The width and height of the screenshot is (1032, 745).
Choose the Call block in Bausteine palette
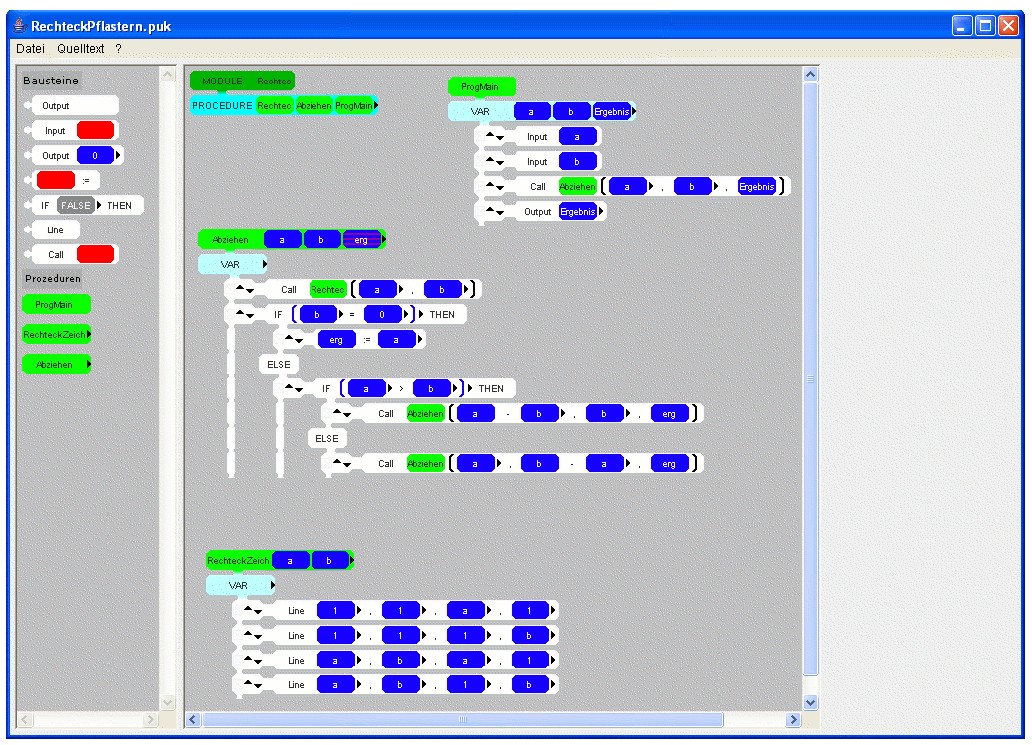[x=55, y=255]
